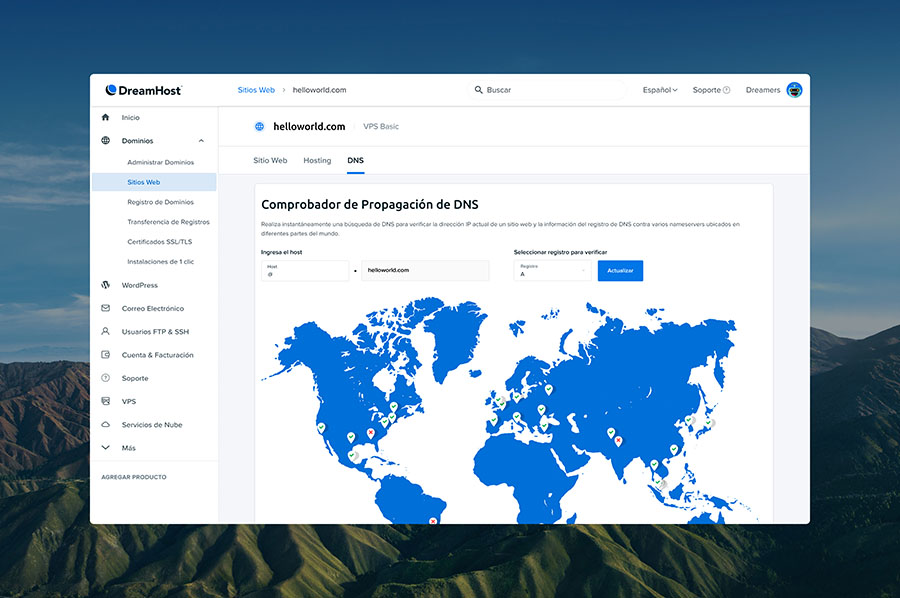This screenshot has width=900, height=598.
Task: Open the Dreamers user avatar
Action: point(794,90)
